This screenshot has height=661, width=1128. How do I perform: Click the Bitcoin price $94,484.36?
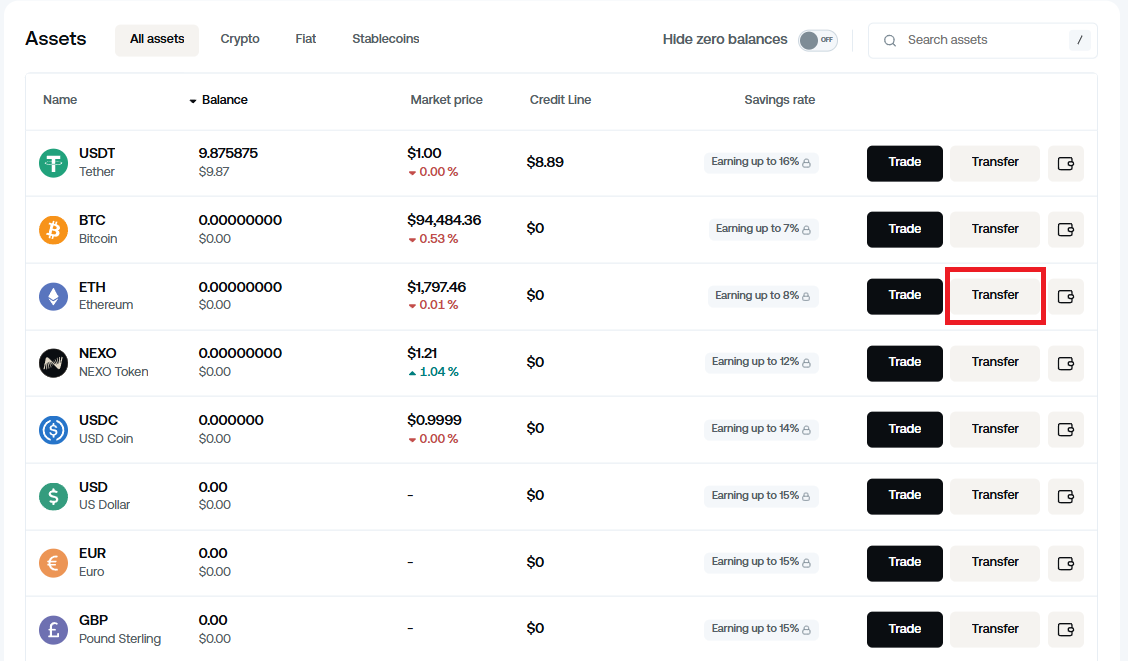tap(444, 220)
